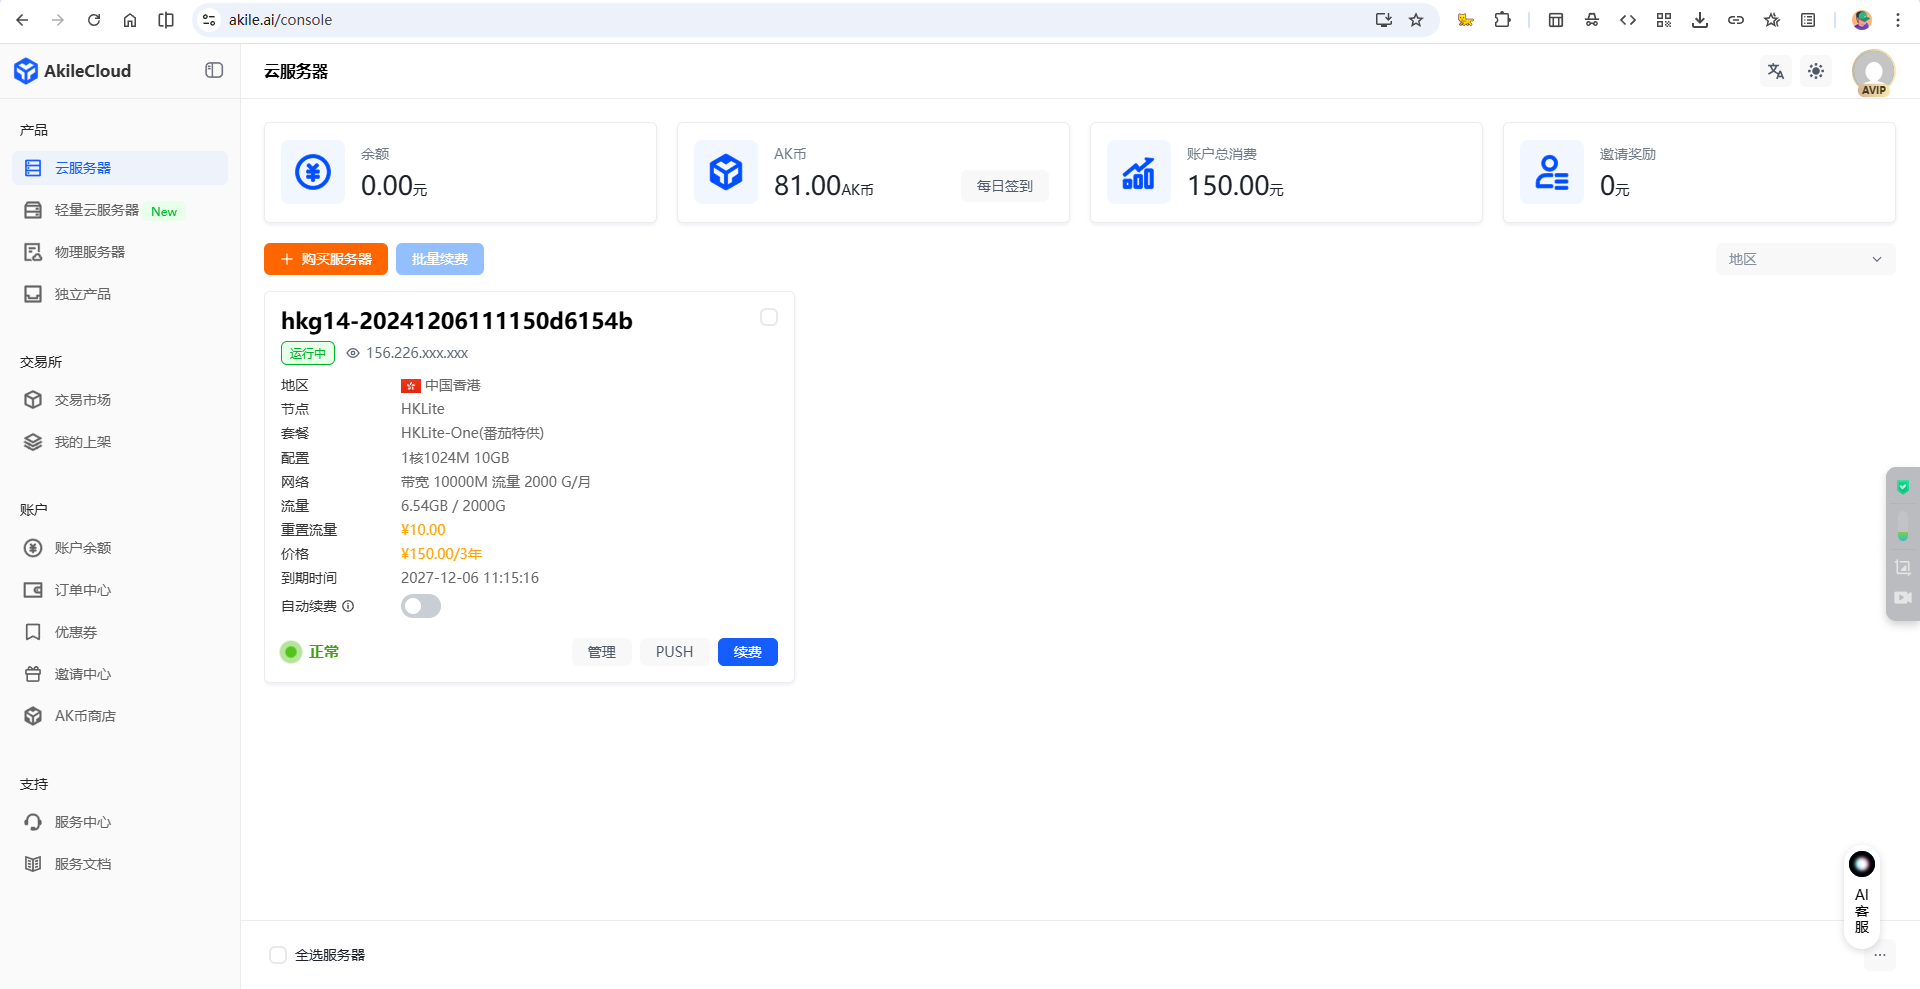1920x989 pixels.
Task: Open language translation icon in header
Action: click(x=1776, y=71)
